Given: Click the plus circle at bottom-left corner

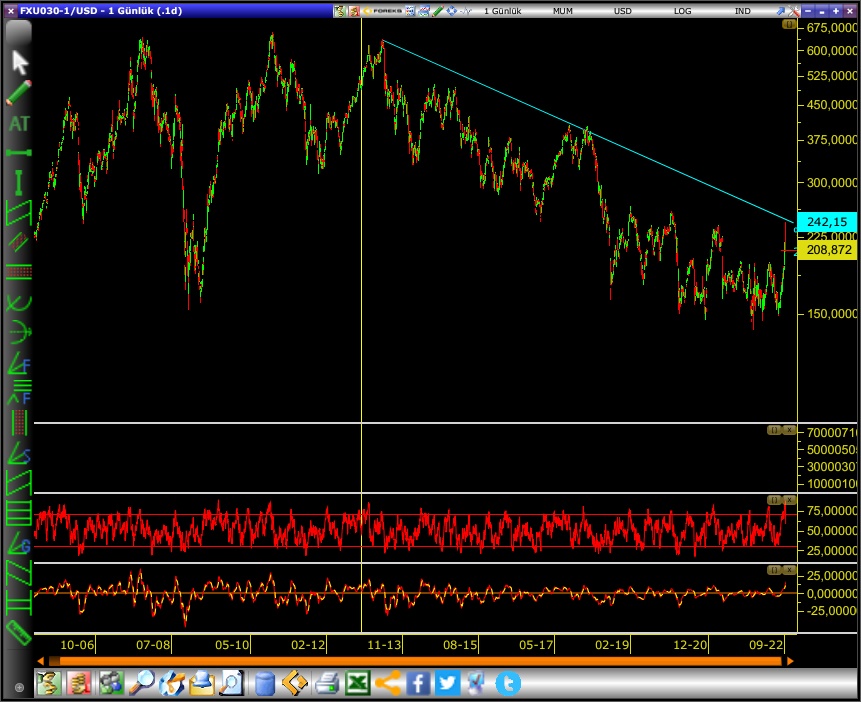Looking at the screenshot, I should point(19,687).
